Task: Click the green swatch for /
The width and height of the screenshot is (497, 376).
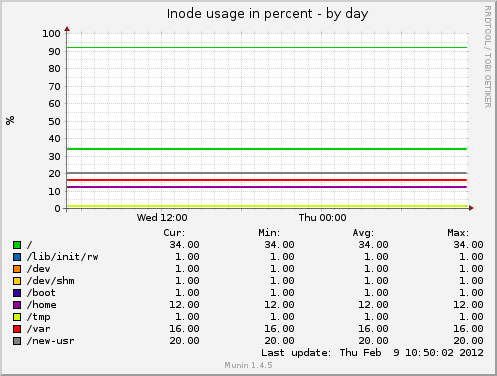Action: point(17,245)
